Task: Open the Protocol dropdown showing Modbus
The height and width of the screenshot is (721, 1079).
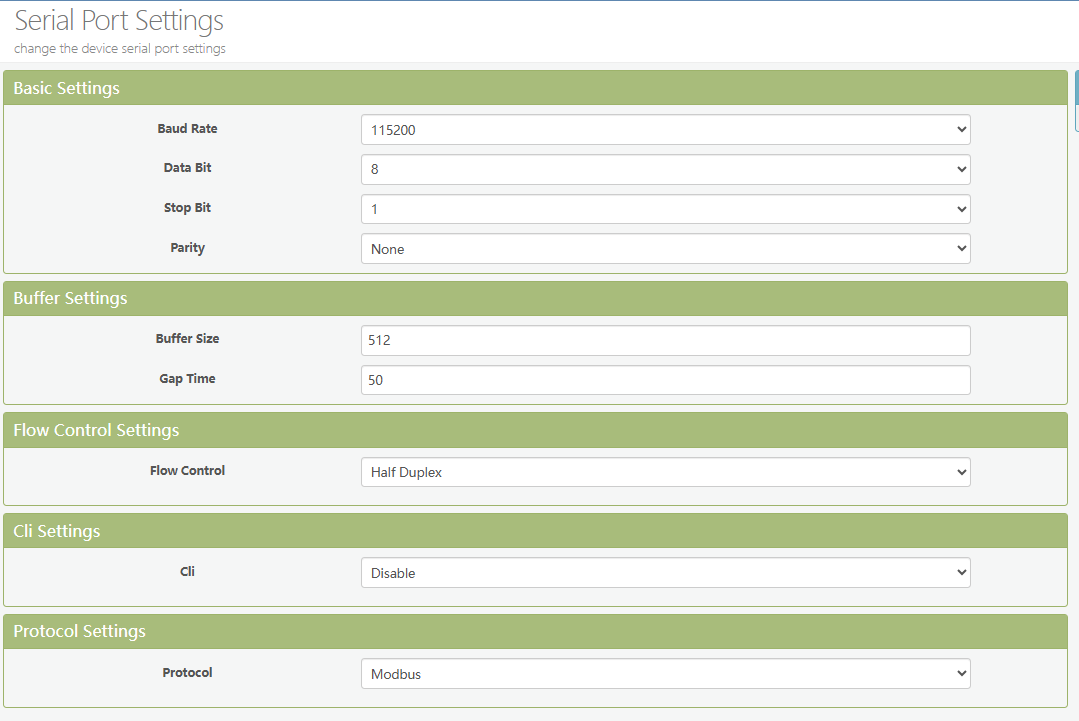Action: [x=665, y=674]
